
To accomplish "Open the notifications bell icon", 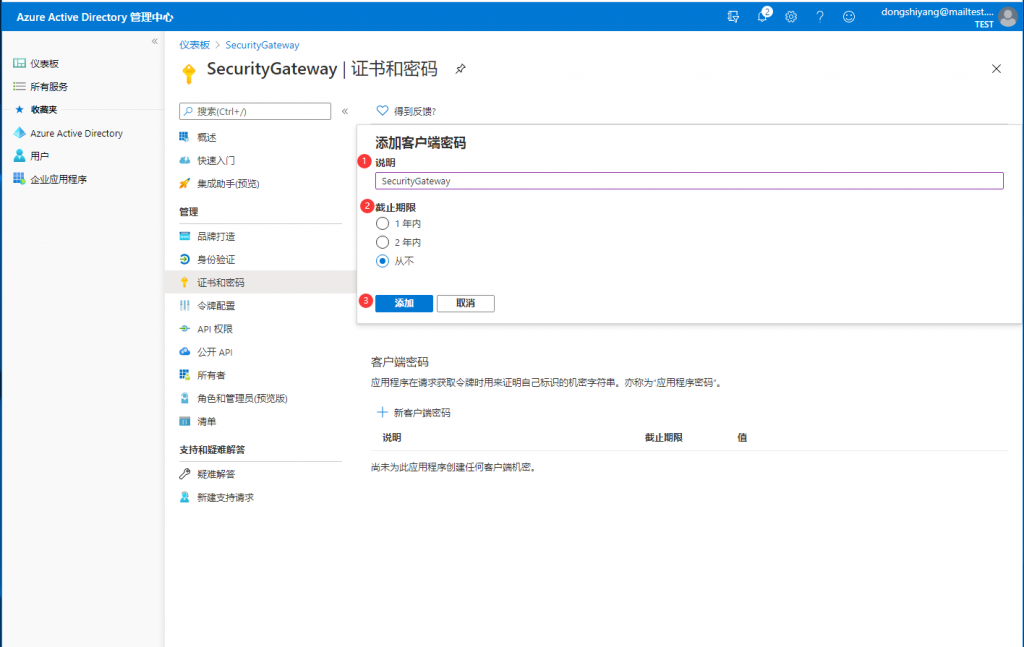I will (763, 16).
